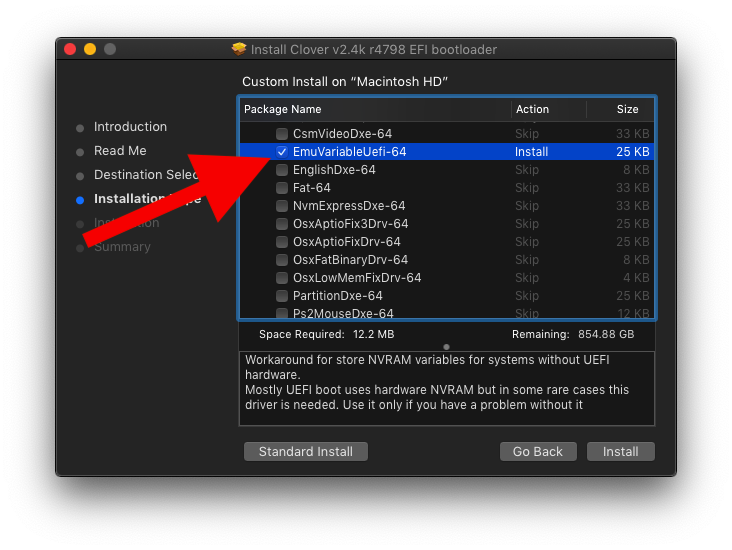Viewport: 732px width, 550px height.
Task: Click the Introduction step bullet
Action: (x=80, y=128)
